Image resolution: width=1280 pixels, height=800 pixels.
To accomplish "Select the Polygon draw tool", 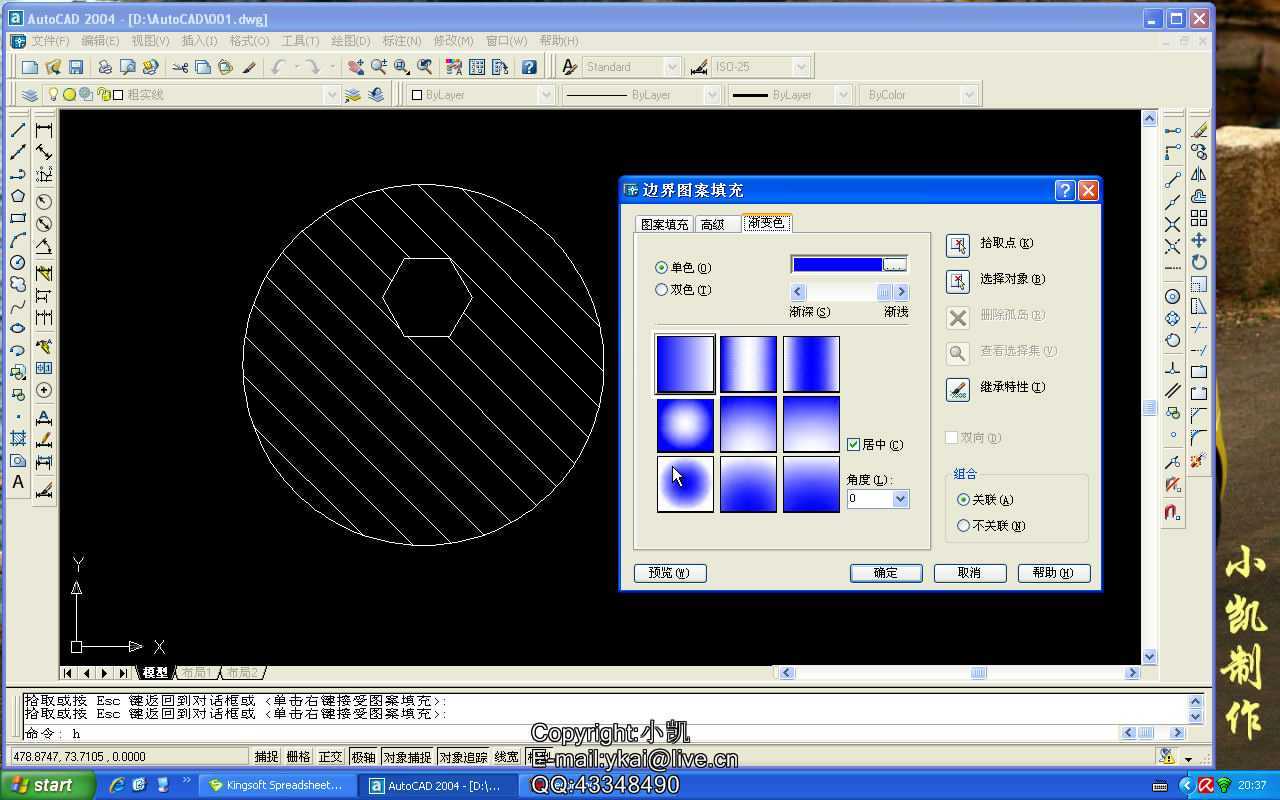I will pos(18,196).
